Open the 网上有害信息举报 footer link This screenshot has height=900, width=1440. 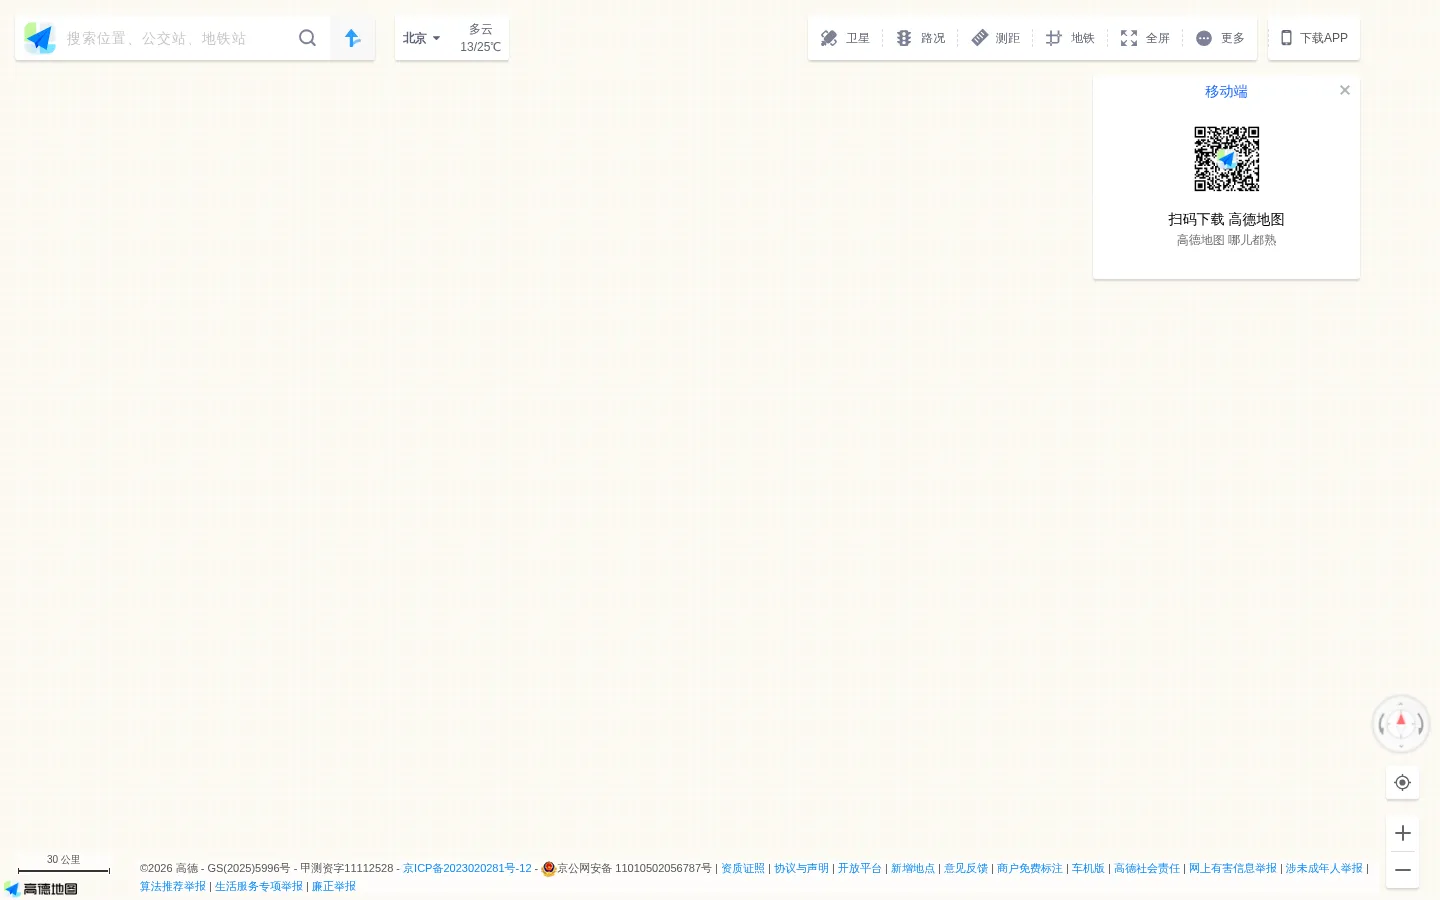click(x=1233, y=868)
